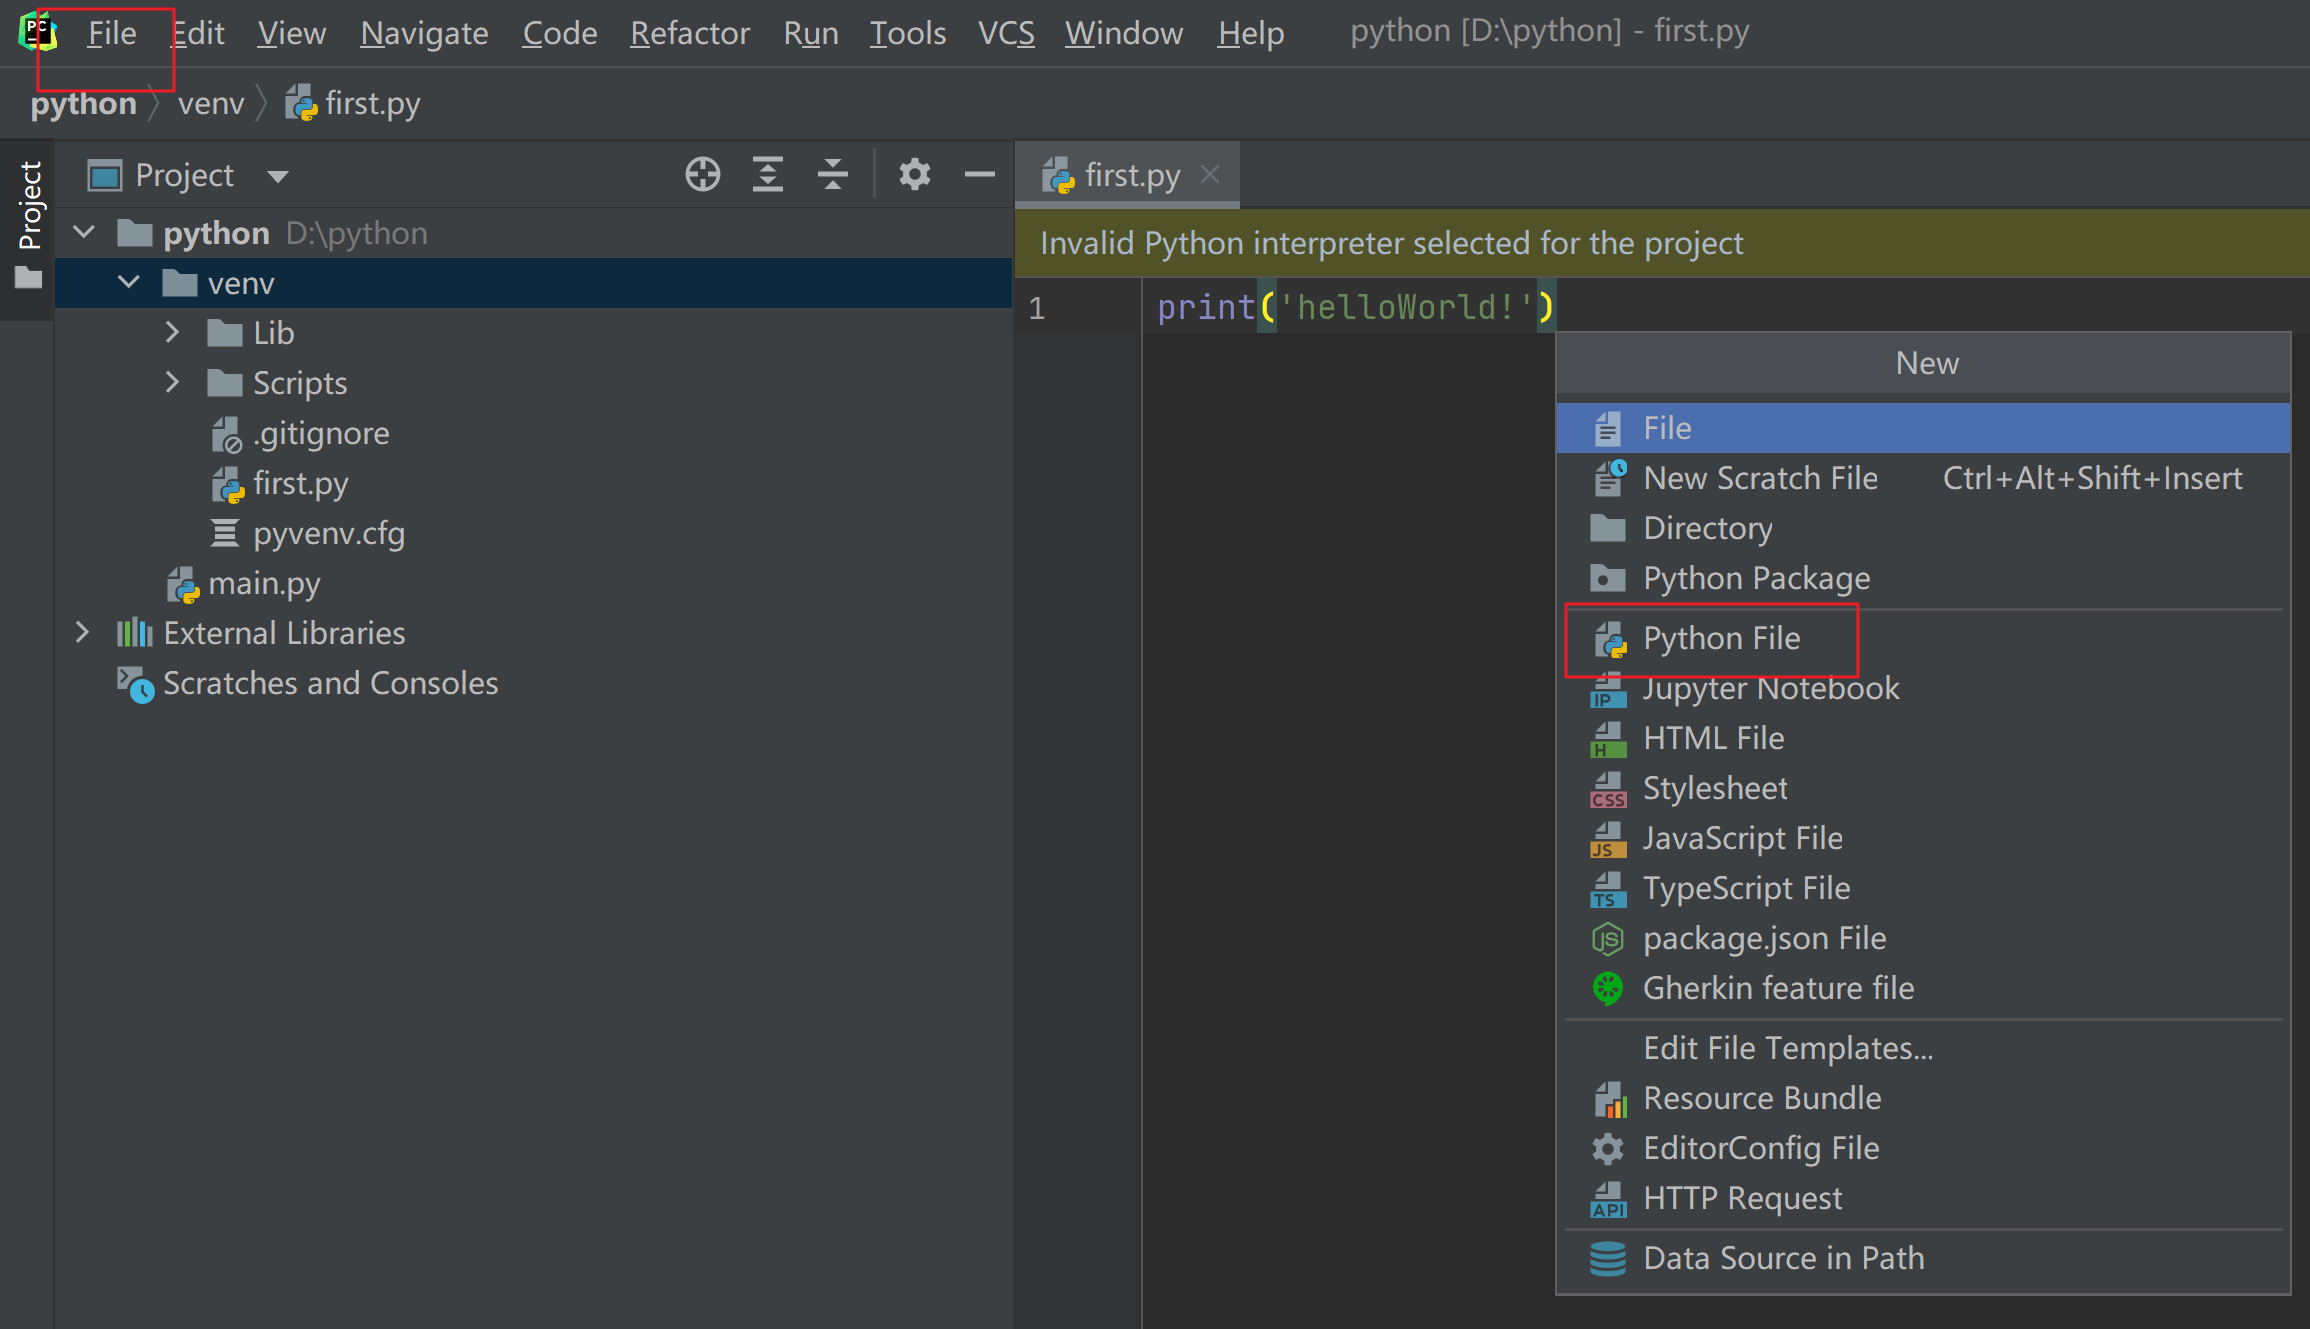Click the print code line in editor
2310x1329 pixels.
[x=1356, y=307]
